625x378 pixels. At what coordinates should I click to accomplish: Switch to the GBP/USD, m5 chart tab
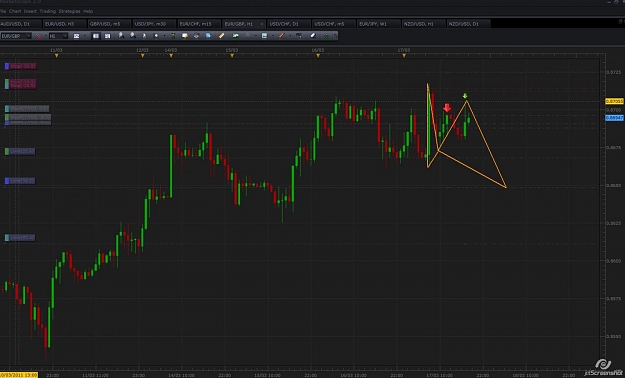109,24
